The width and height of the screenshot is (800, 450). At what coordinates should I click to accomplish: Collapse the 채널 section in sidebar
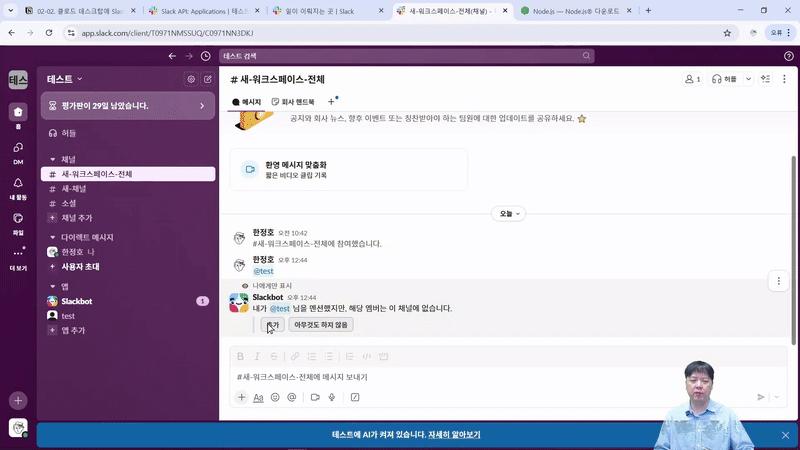pos(53,159)
